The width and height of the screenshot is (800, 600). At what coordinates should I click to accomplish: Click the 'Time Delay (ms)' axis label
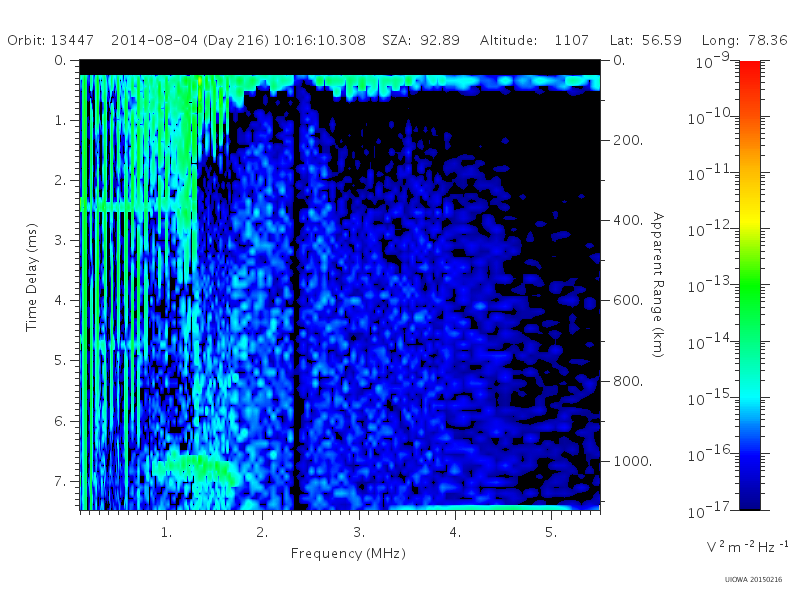pyautogui.click(x=32, y=277)
